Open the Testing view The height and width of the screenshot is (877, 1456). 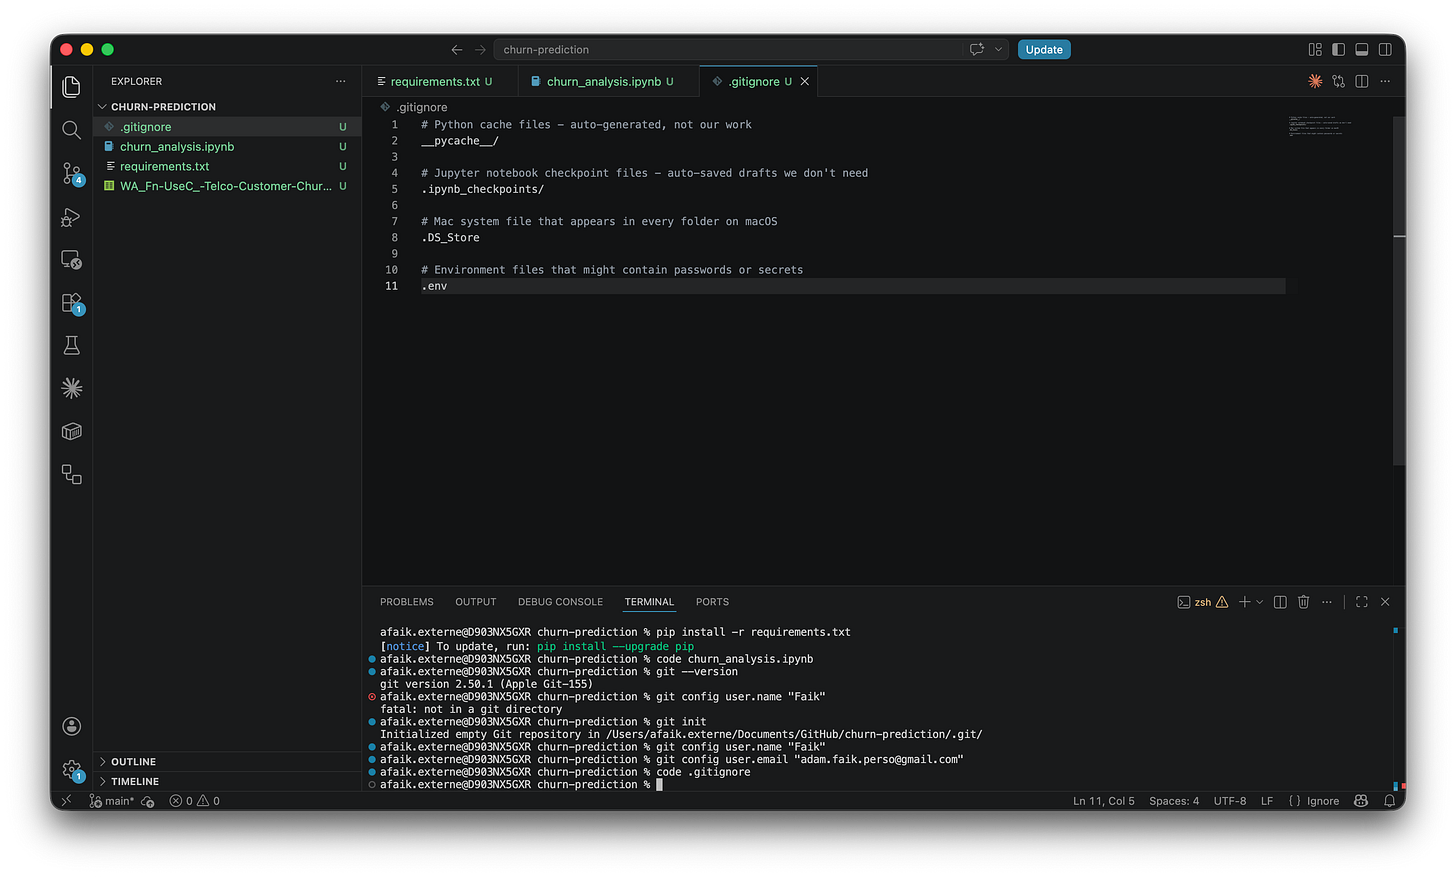click(71, 344)
